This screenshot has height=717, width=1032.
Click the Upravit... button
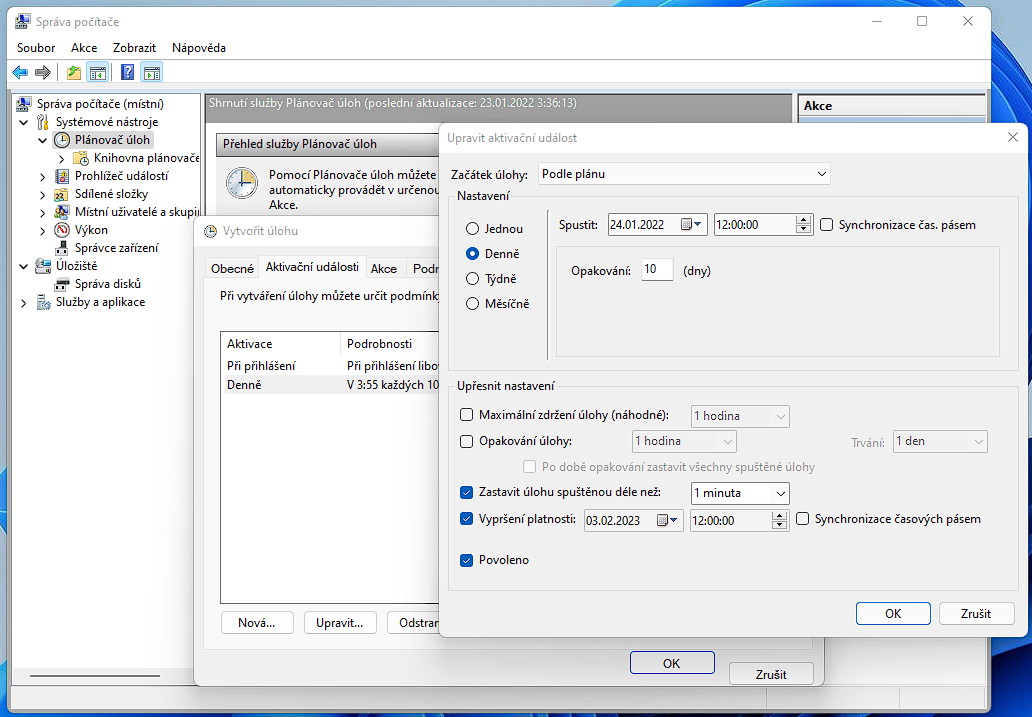[x=340, y=622]
